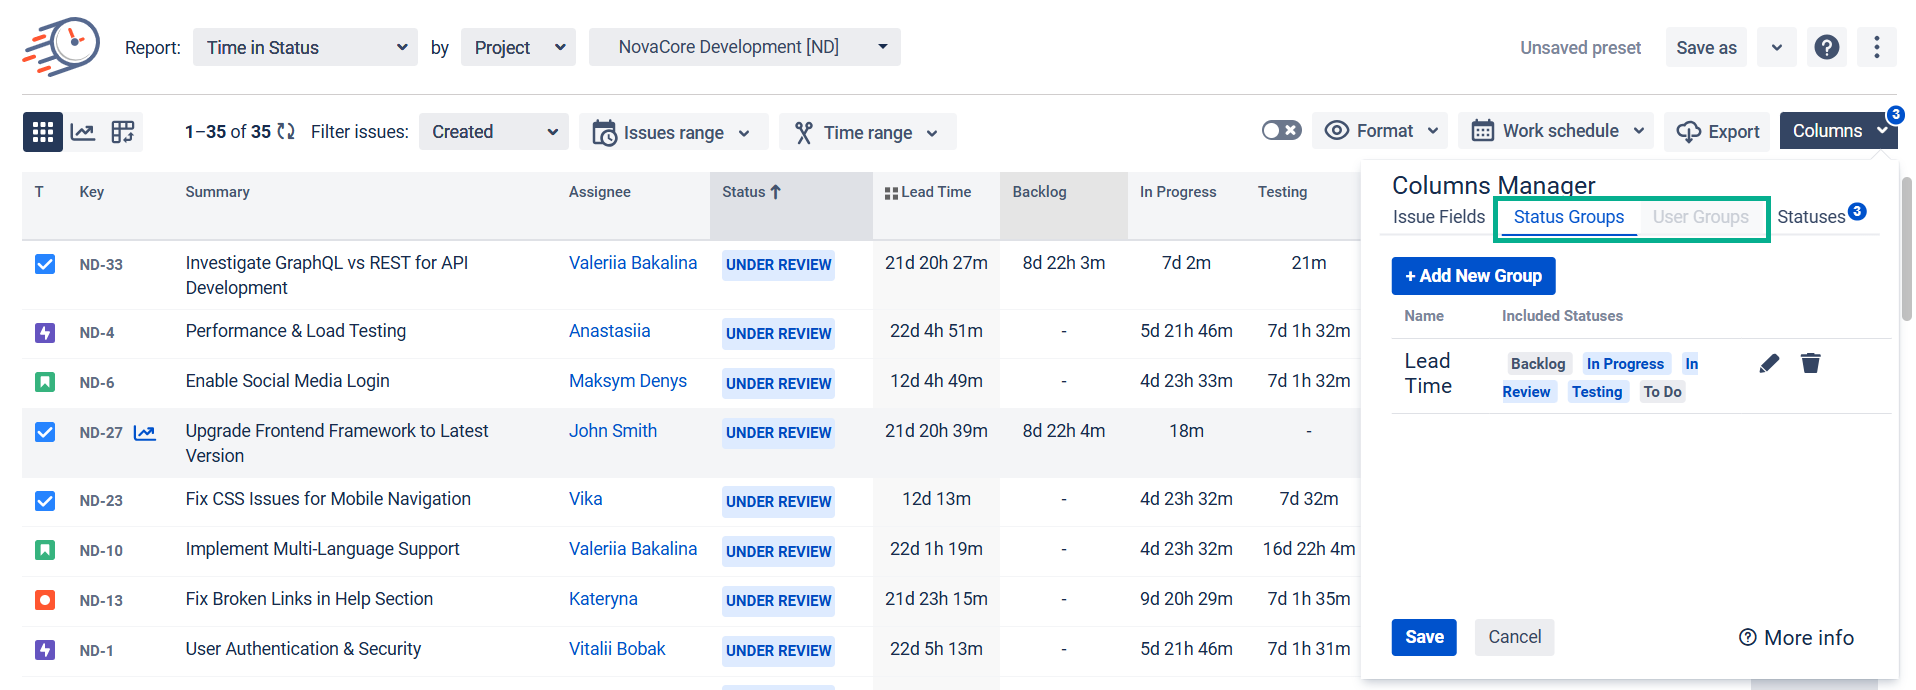Open the pivot table view icon
The image size is (1916, 690).
[123, 132]
